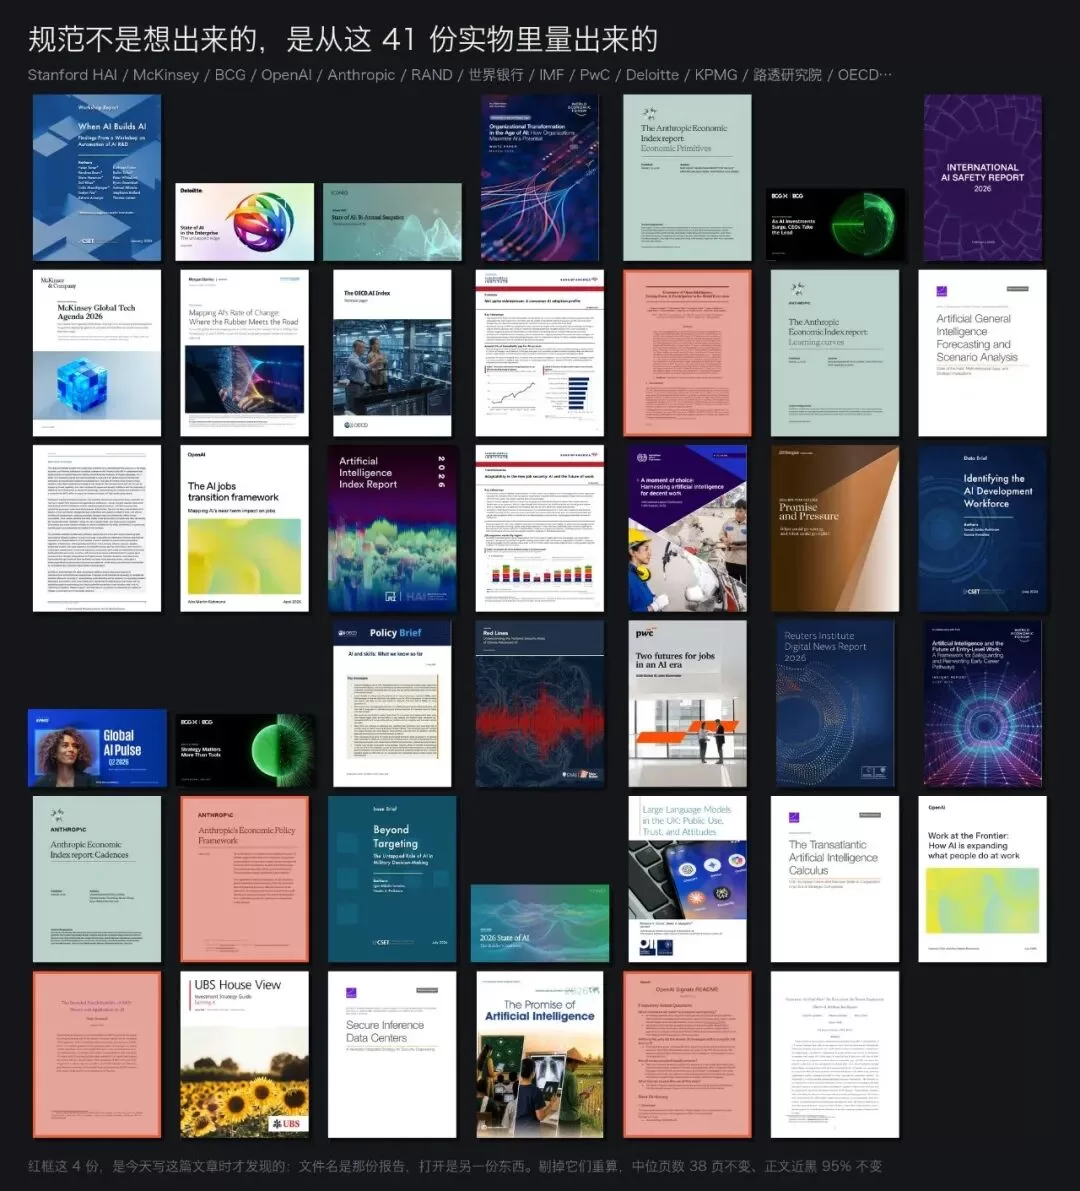Open the KPMG Global AI Pulse cover
This screenshot has width=1080, height=1191.
(x=97, y=748)
